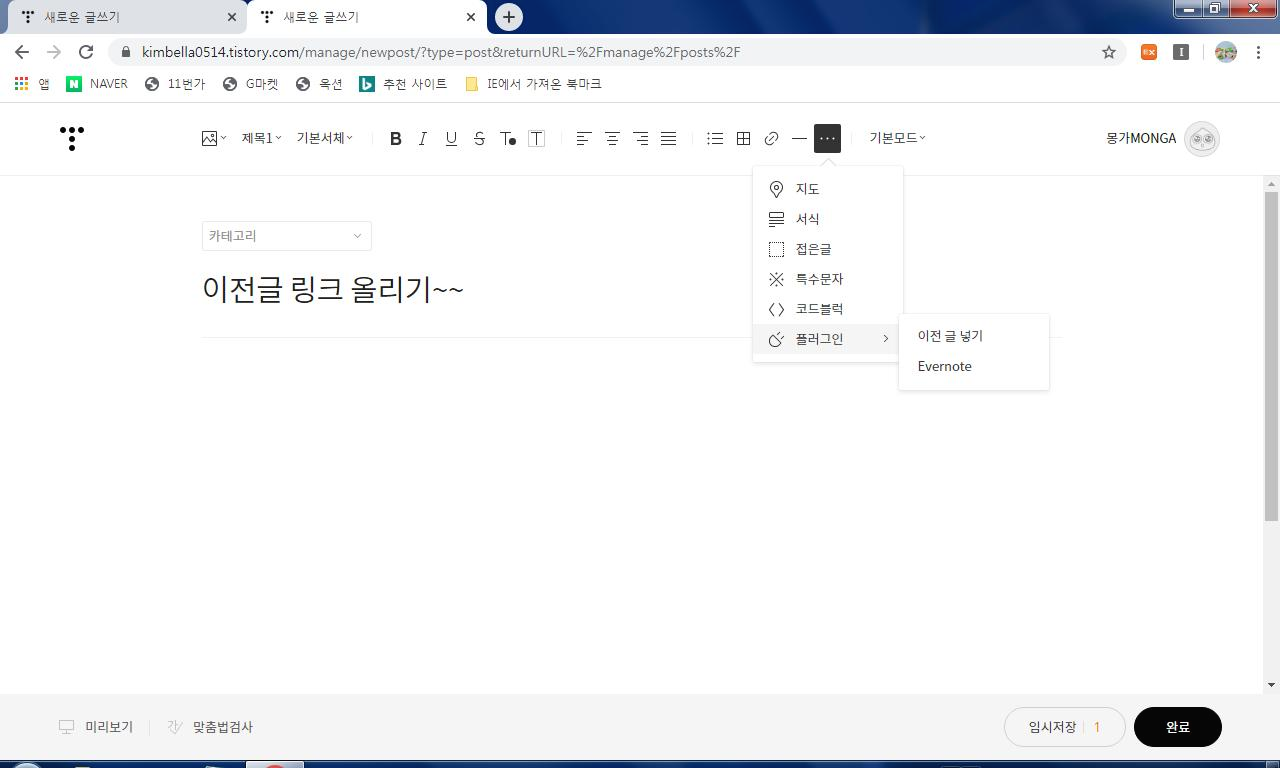Select 특수문자 special characters option

(827, 279)
